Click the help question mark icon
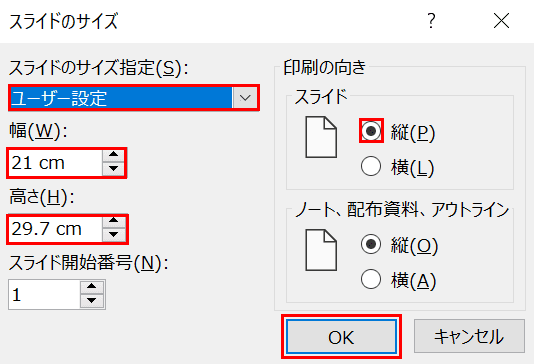Image resolution: width=534 pixels, height=364 pixels. pos(431,21)
